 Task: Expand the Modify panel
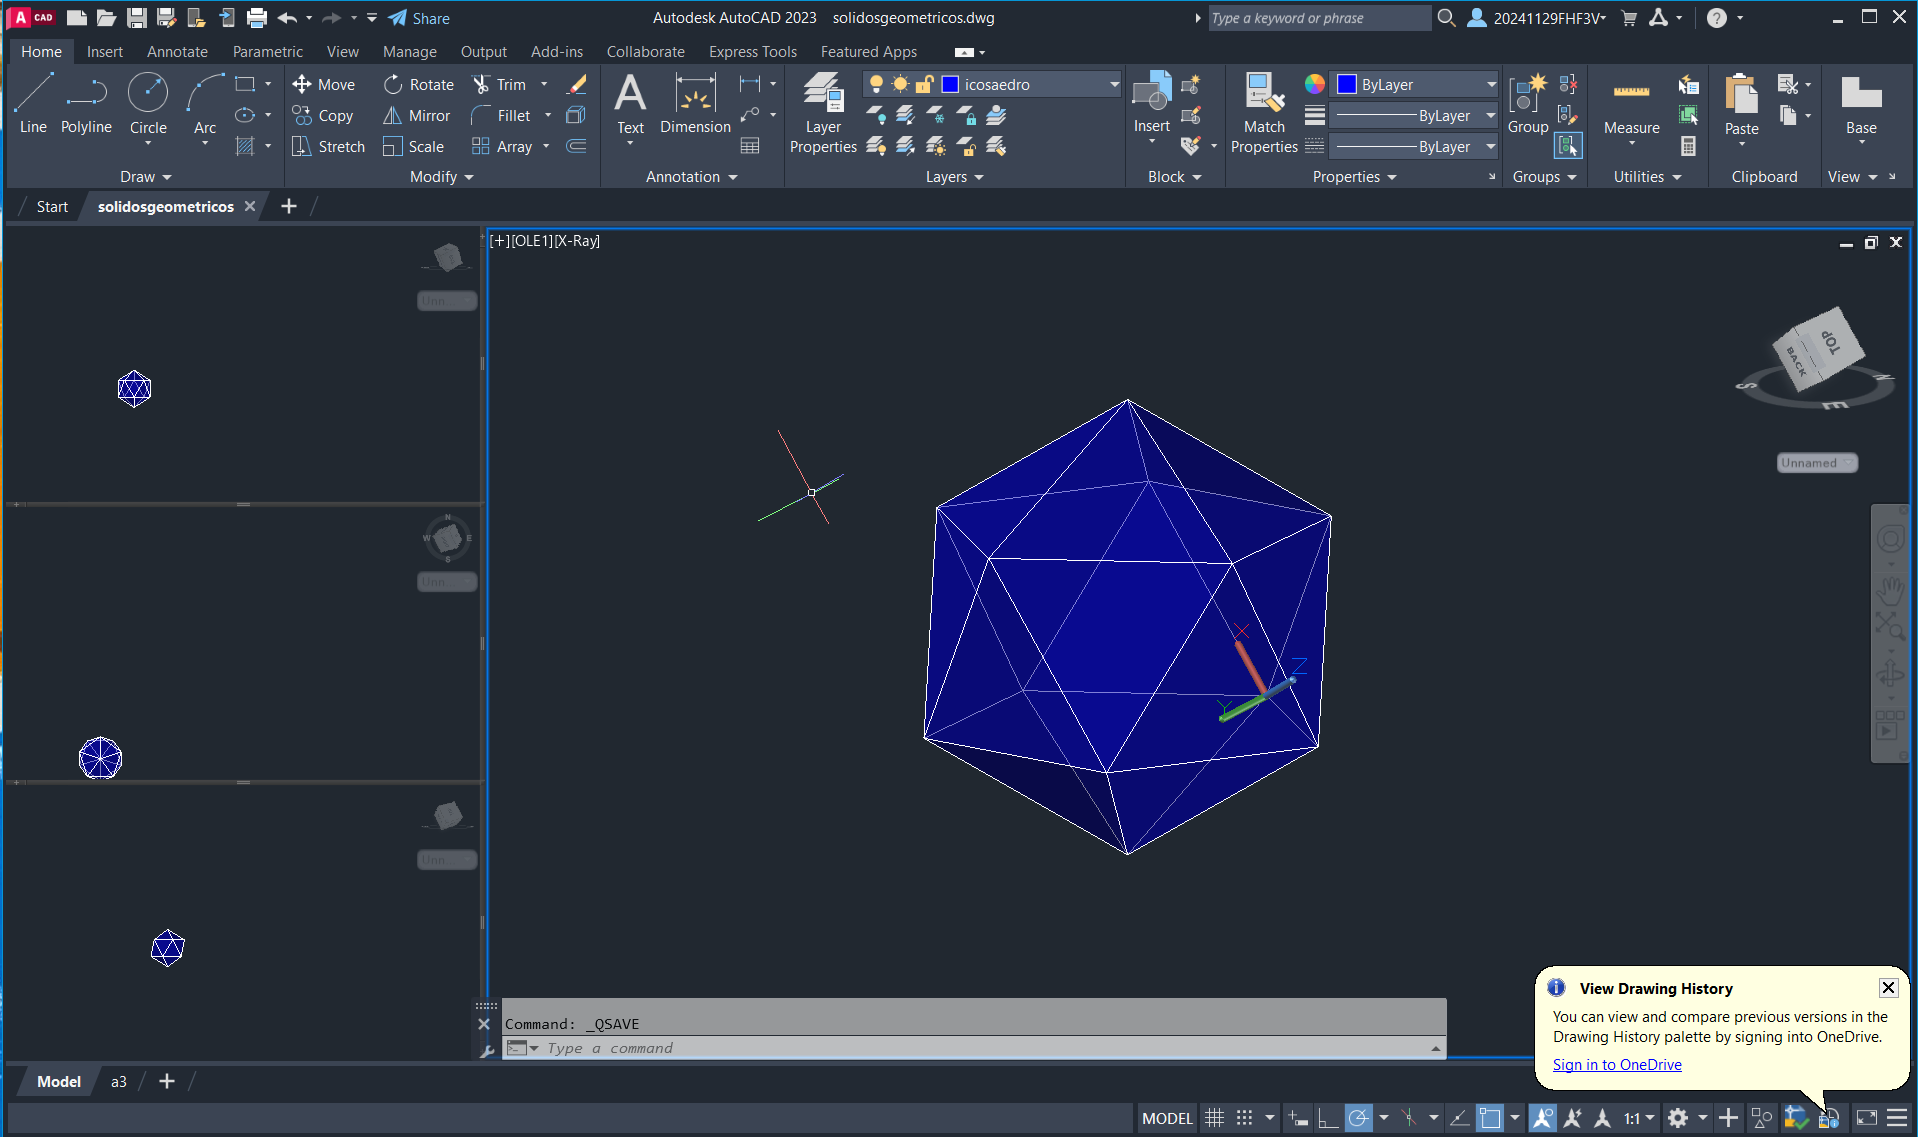441,177
